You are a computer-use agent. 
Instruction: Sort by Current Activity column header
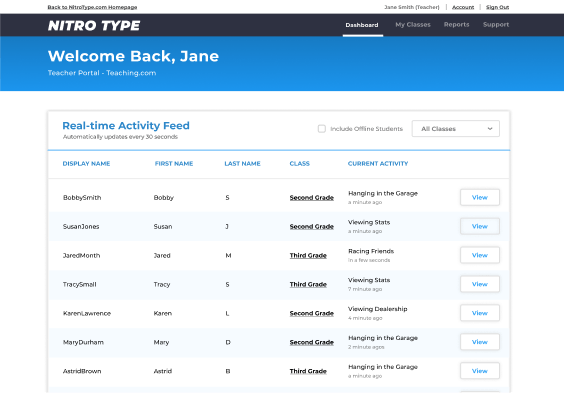coord(378,164)
